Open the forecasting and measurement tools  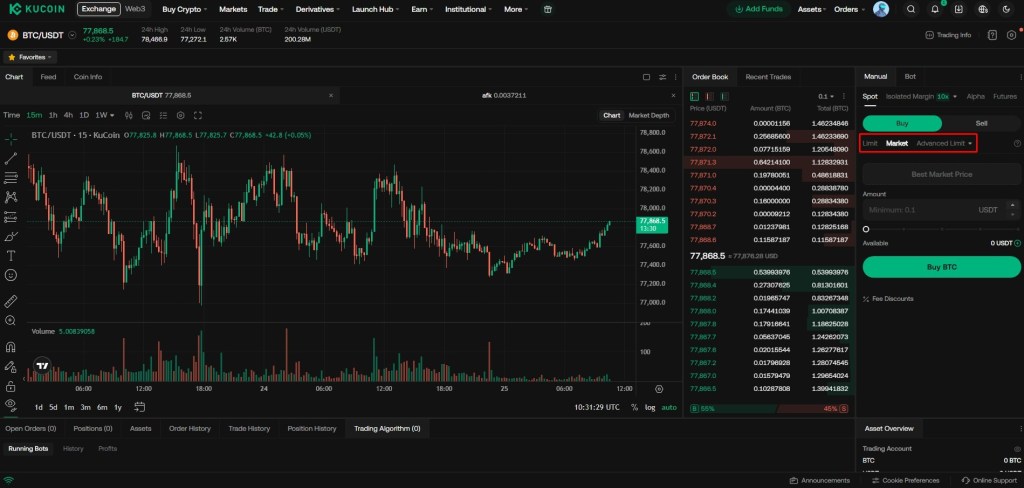pos(10,216)
